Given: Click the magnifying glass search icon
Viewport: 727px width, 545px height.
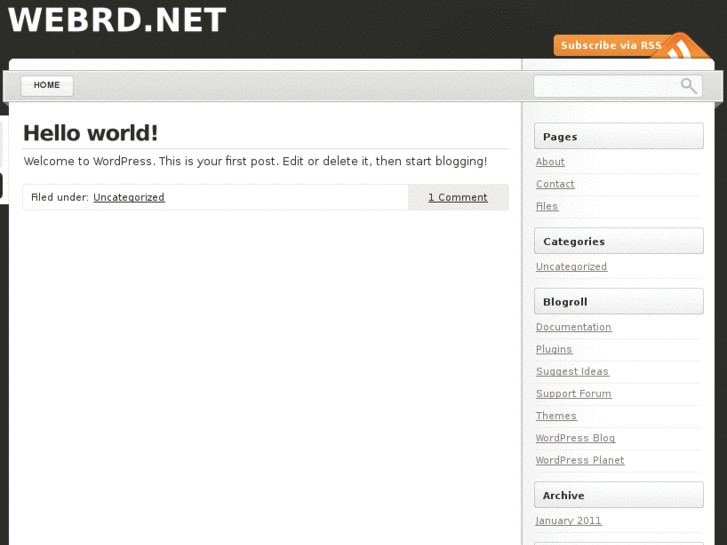Looking at the screenshot, I should [x=689, y=86].
